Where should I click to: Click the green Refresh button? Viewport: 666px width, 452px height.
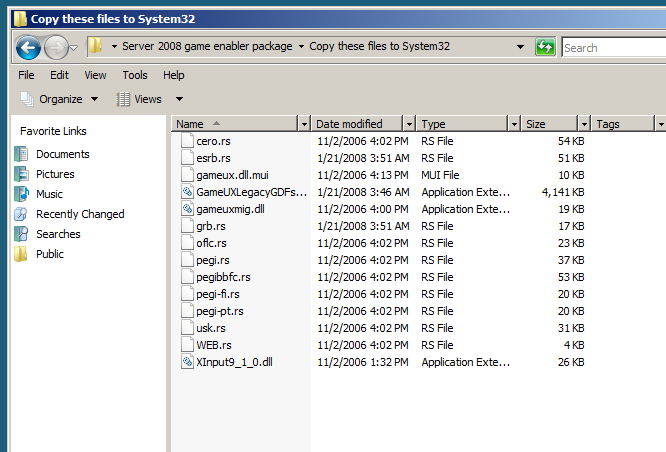tap(545, 47)
